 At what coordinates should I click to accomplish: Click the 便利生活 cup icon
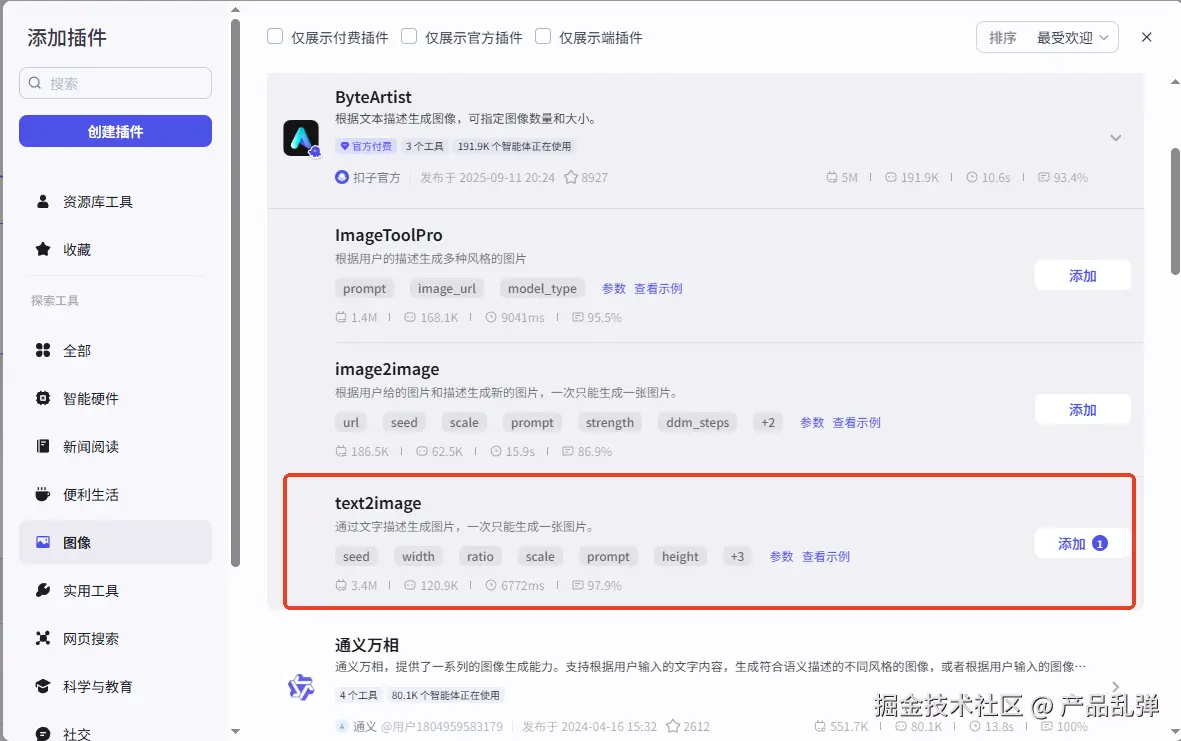pos(43,494)
